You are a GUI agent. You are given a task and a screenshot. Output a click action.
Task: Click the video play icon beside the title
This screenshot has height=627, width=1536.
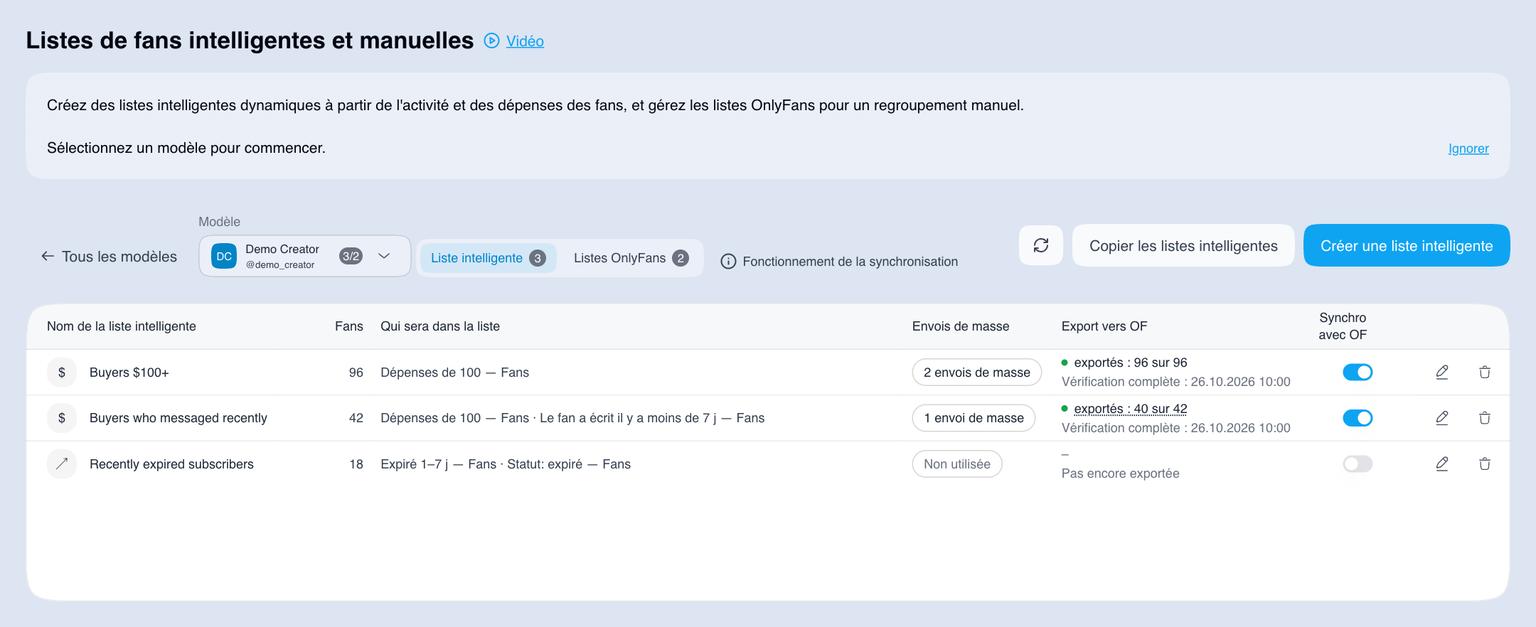point(491,41)
